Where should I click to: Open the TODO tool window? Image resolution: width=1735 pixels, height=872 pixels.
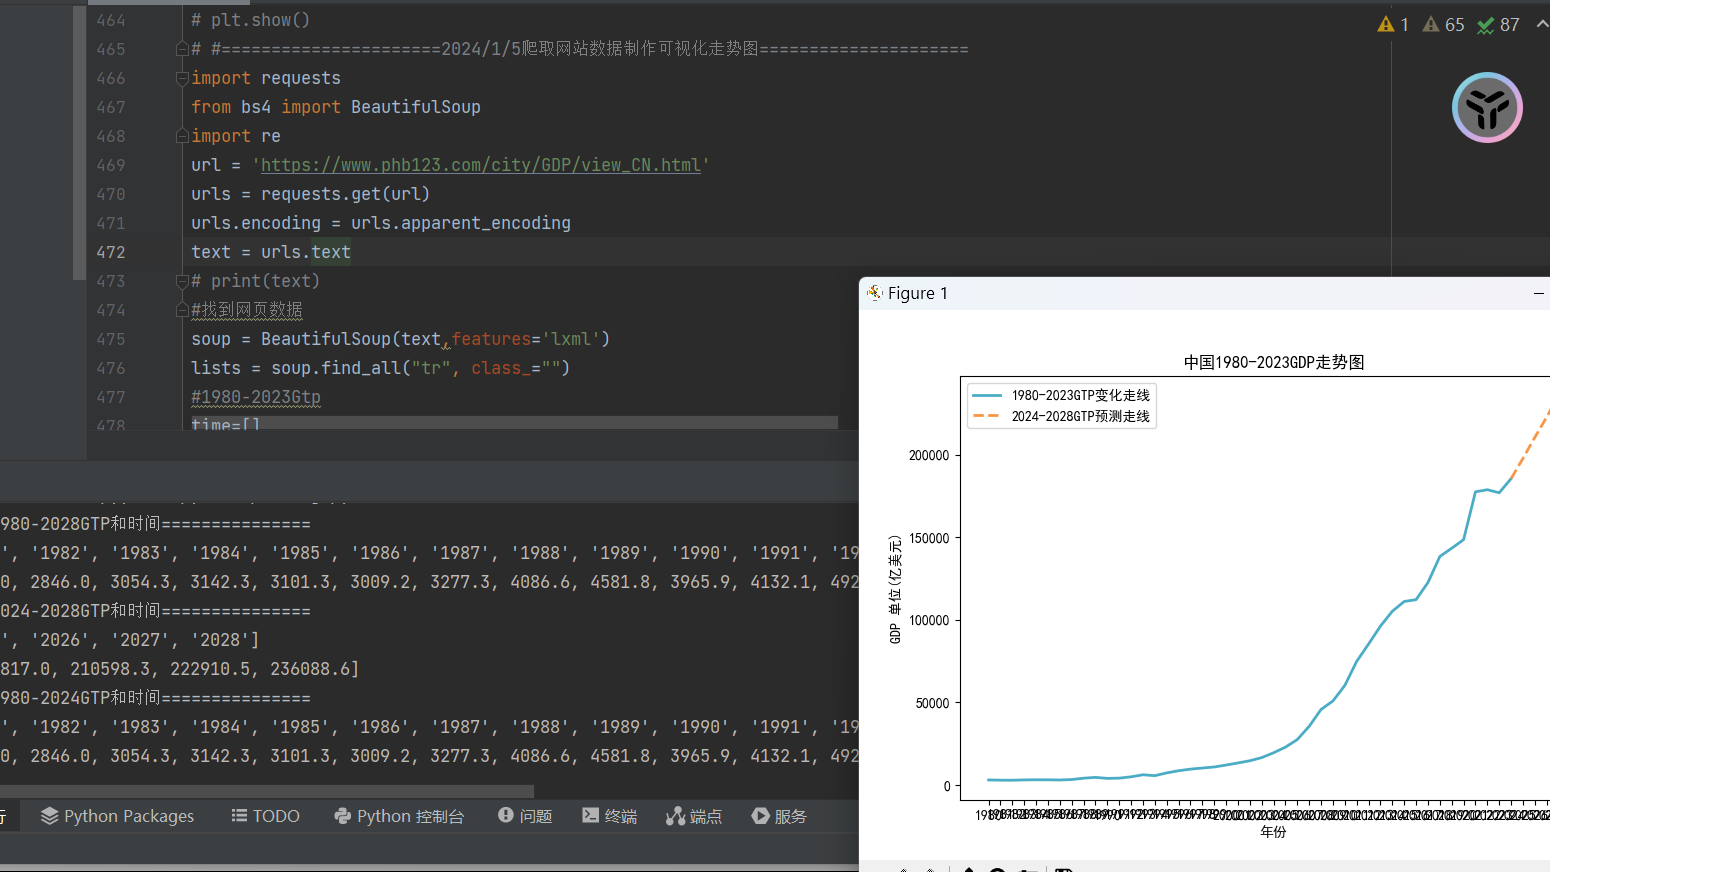(265, 816)
